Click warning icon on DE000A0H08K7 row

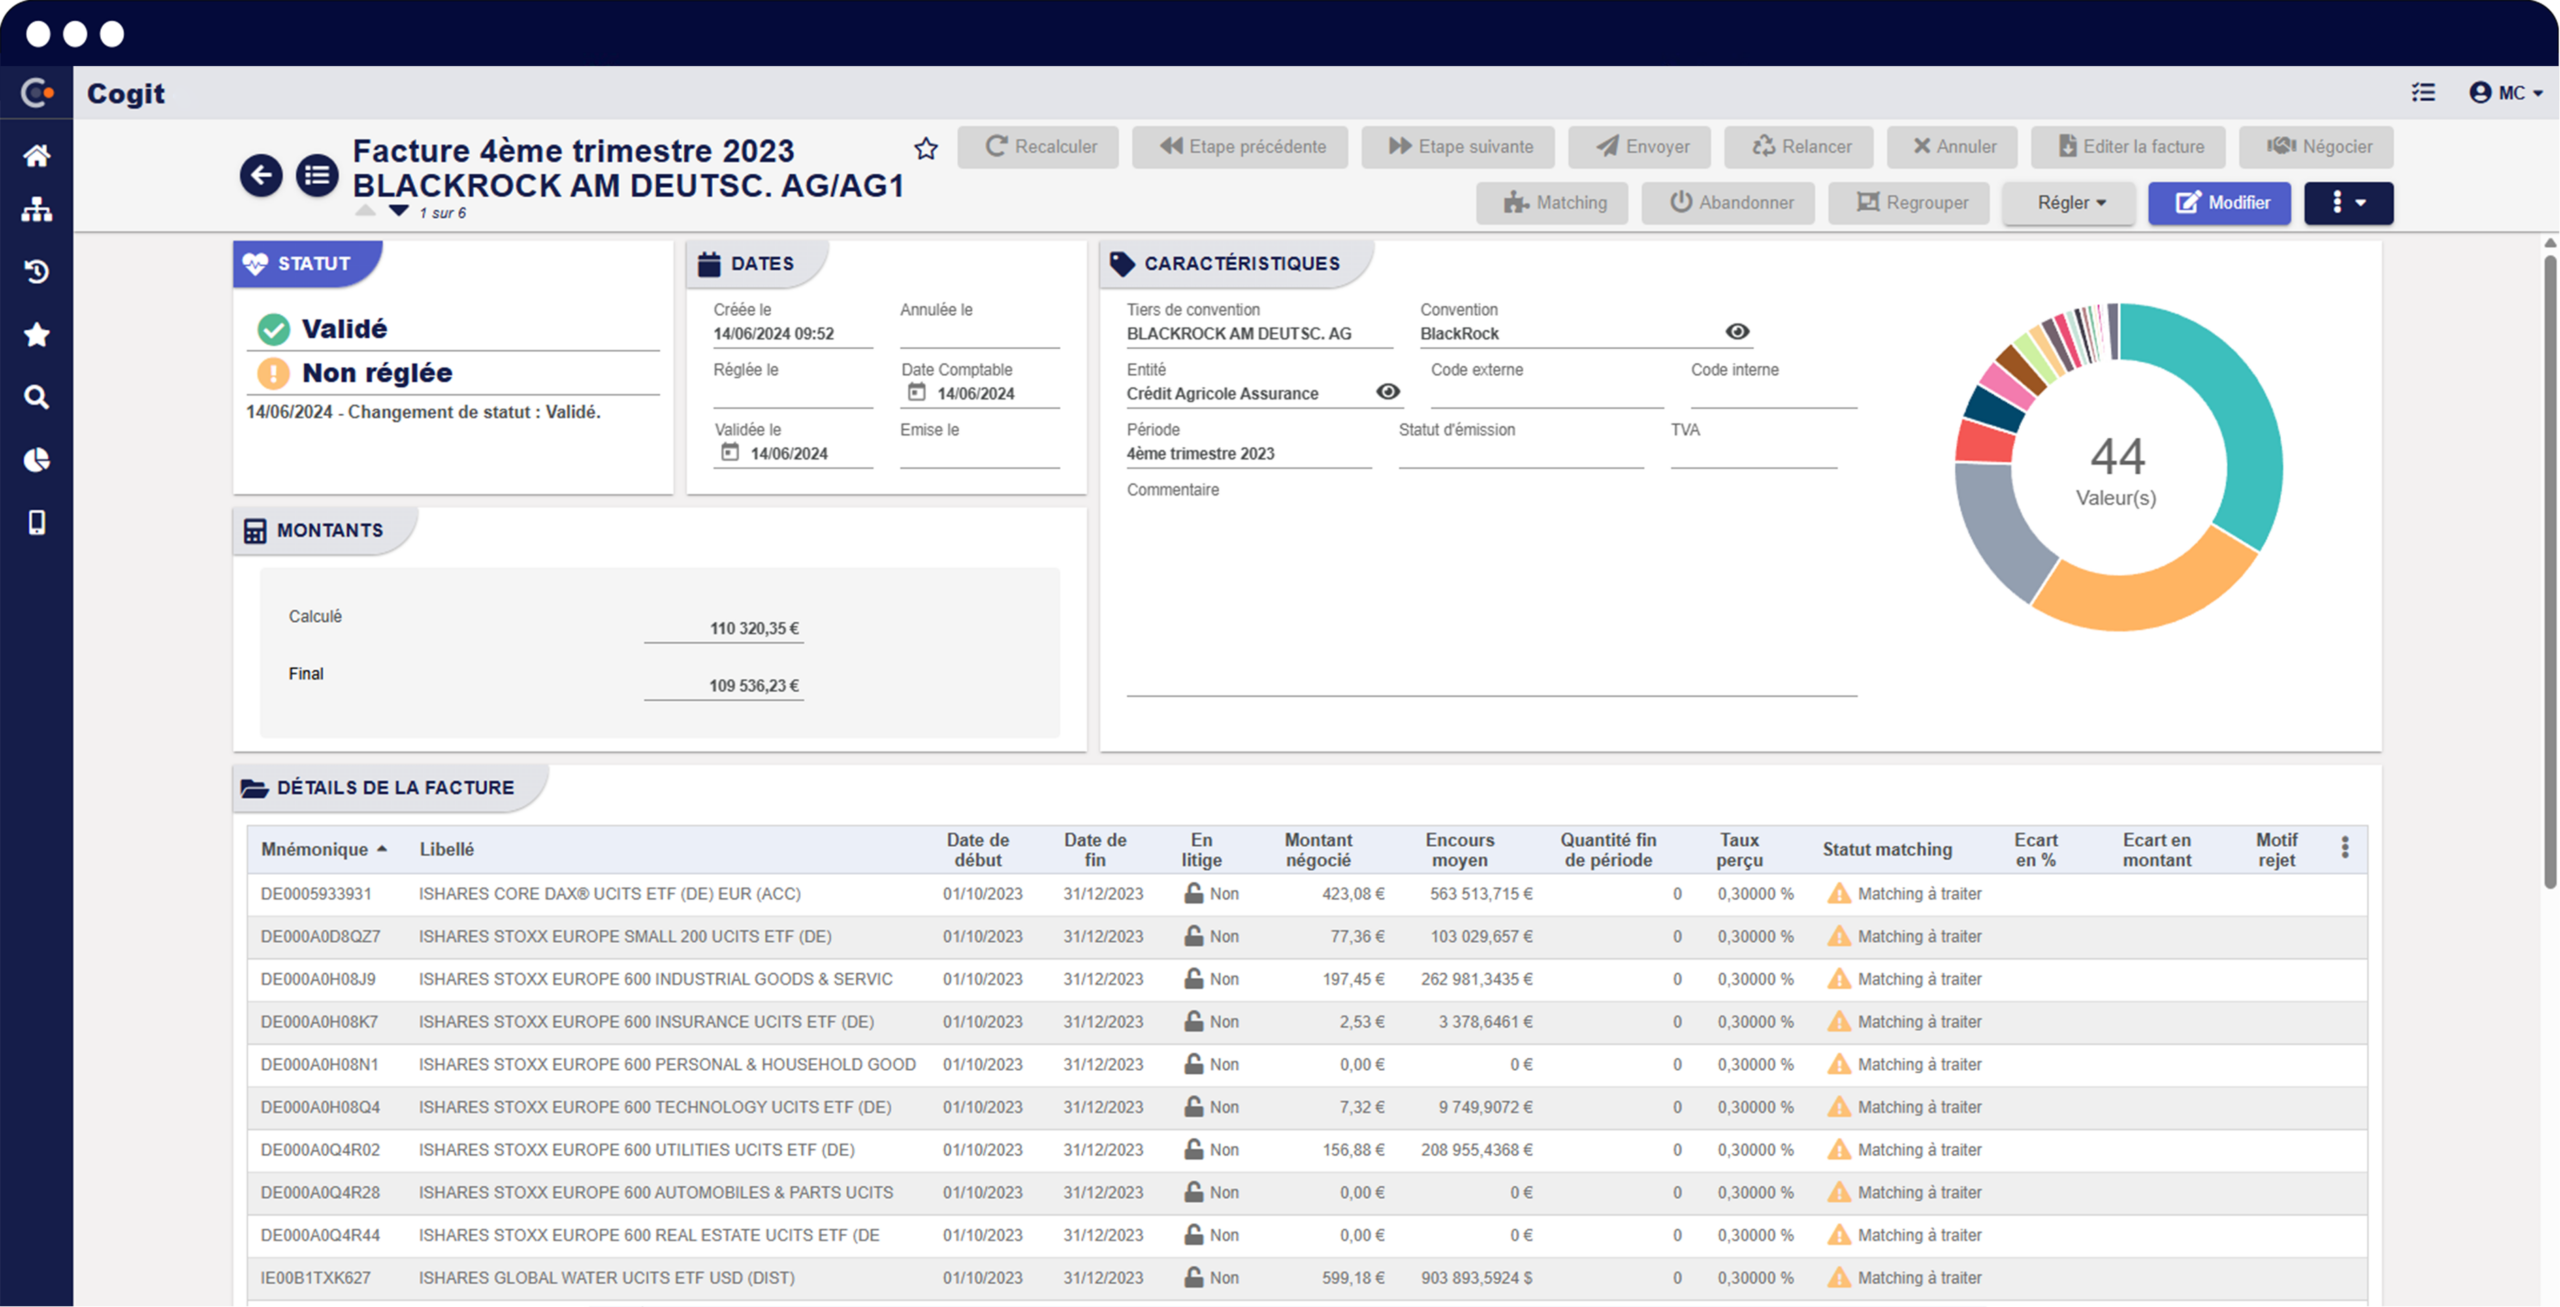[1839, 1021]
